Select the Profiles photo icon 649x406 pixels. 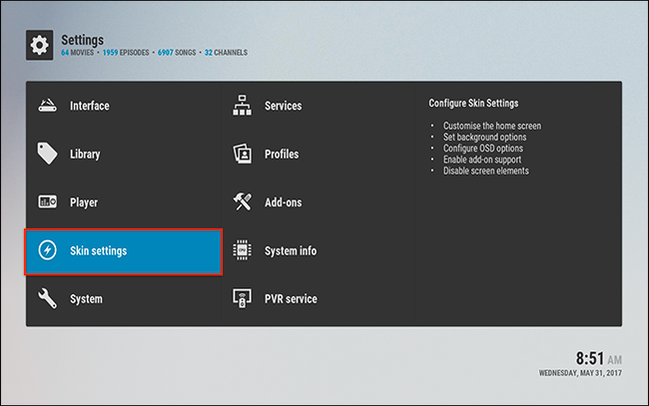(242, 154)
